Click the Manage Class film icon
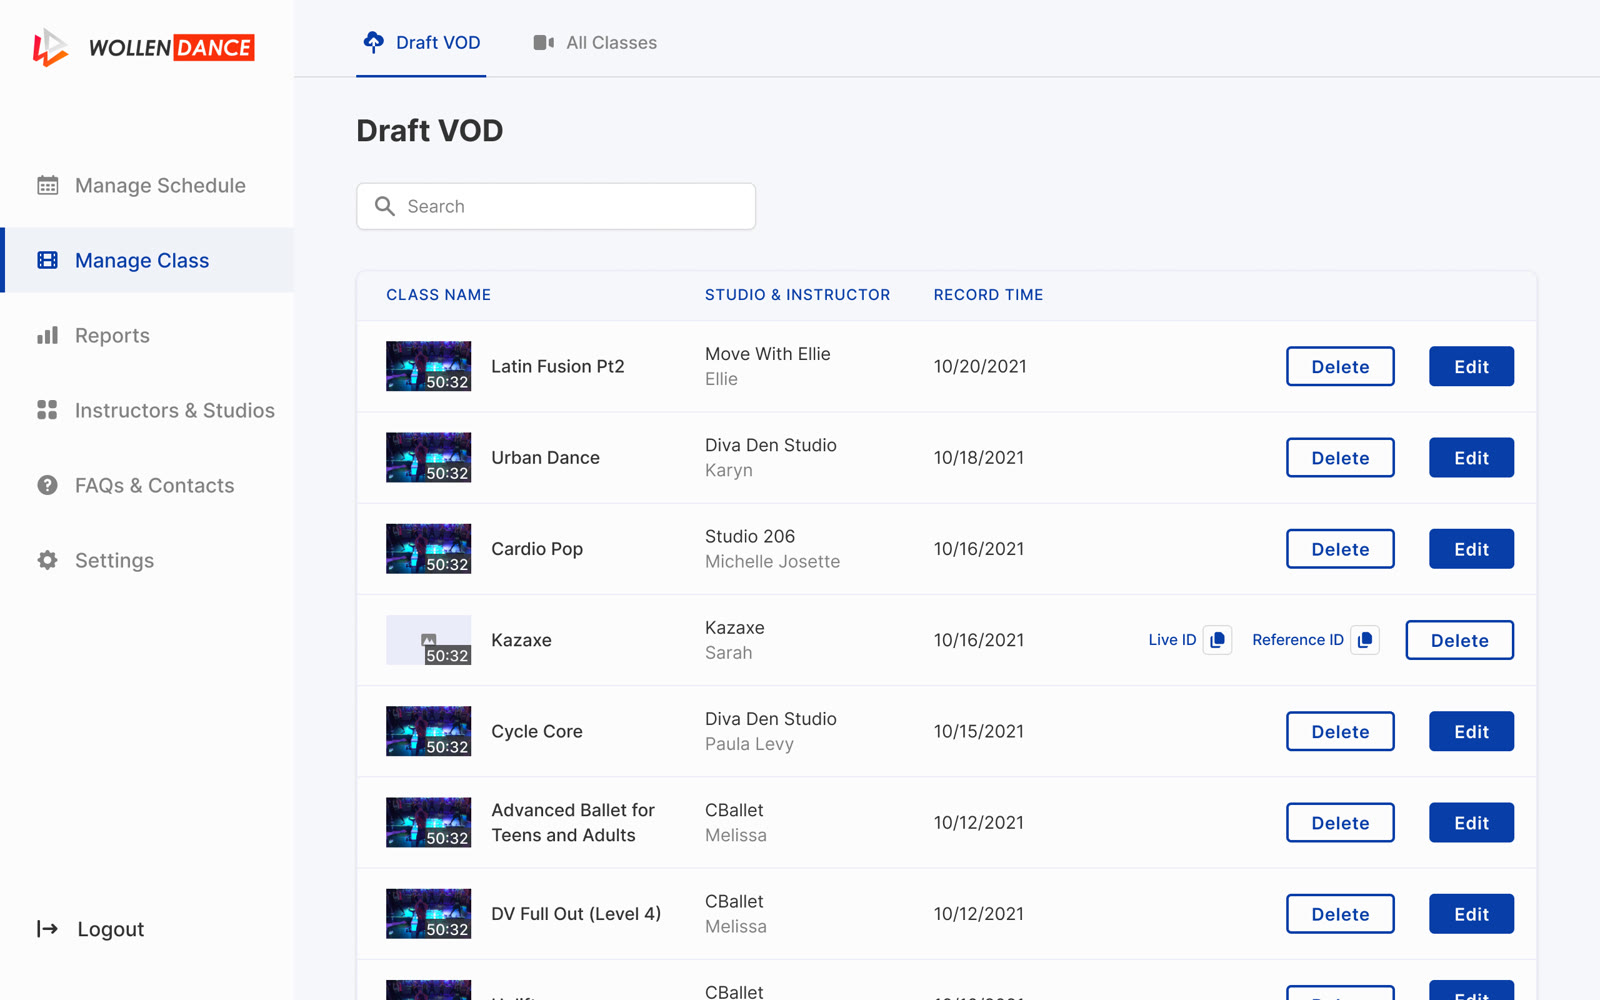1600x1000 pixels. pyautogui.click(x=47, y=260)
